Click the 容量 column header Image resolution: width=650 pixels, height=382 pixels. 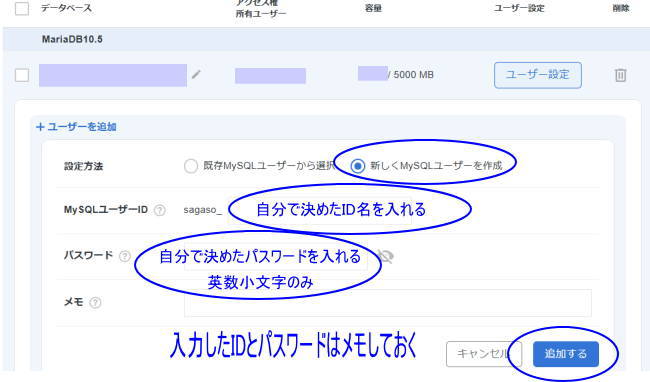point(373,8)
